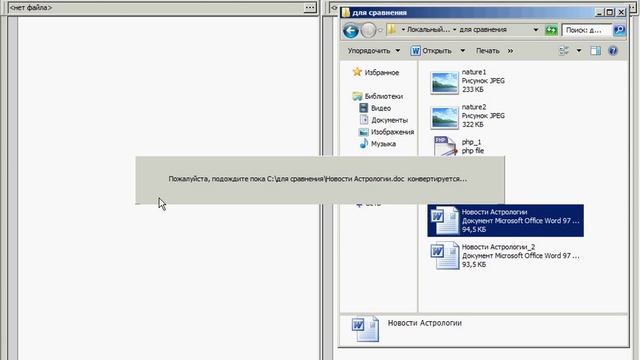This screenshot has width=640, height=360.
Task: Select Новости Астрологии Word document icon
Action: point(445,221)
